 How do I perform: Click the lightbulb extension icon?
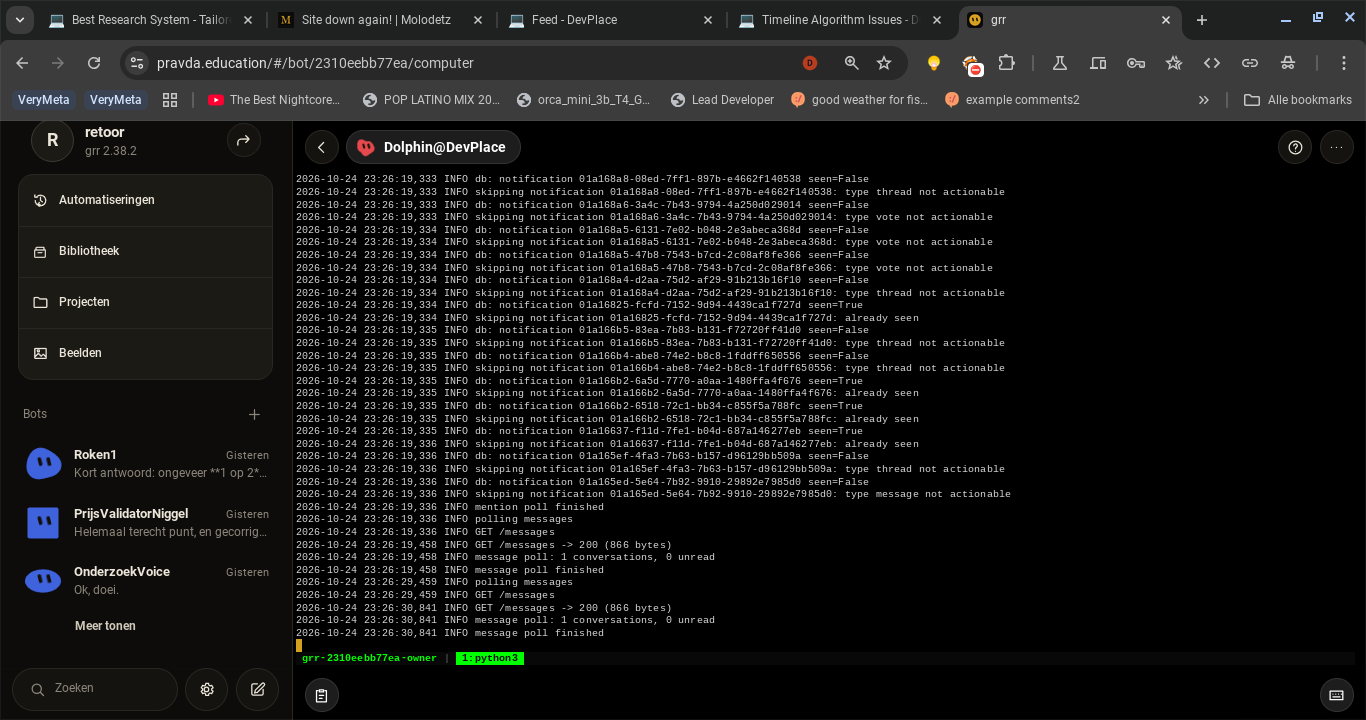point(934,63)
